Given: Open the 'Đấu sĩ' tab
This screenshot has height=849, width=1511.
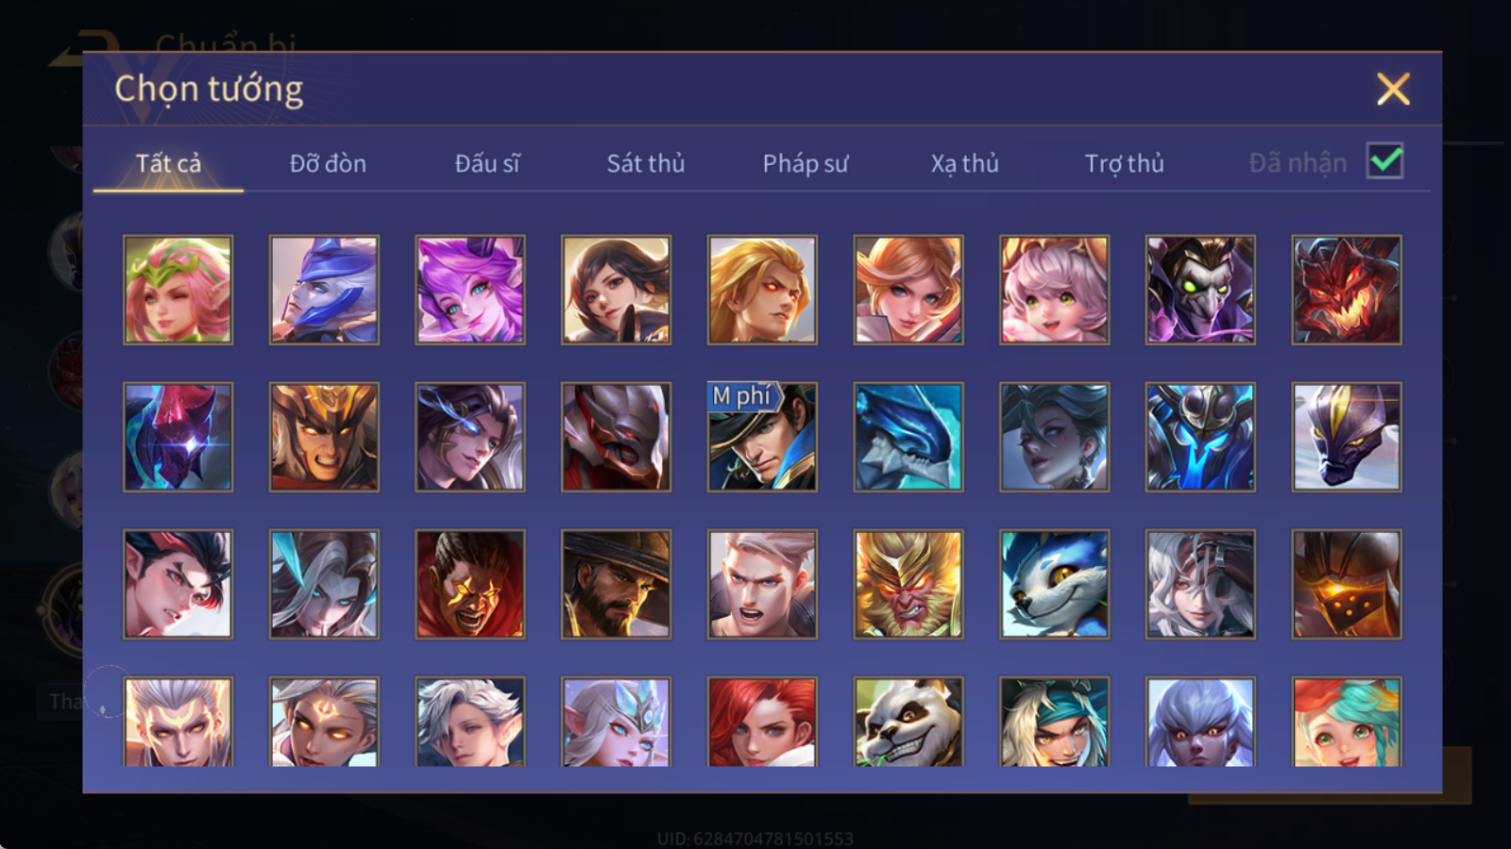Looking at the screenshot, I should pyautogui.click(x=487, y=163).
